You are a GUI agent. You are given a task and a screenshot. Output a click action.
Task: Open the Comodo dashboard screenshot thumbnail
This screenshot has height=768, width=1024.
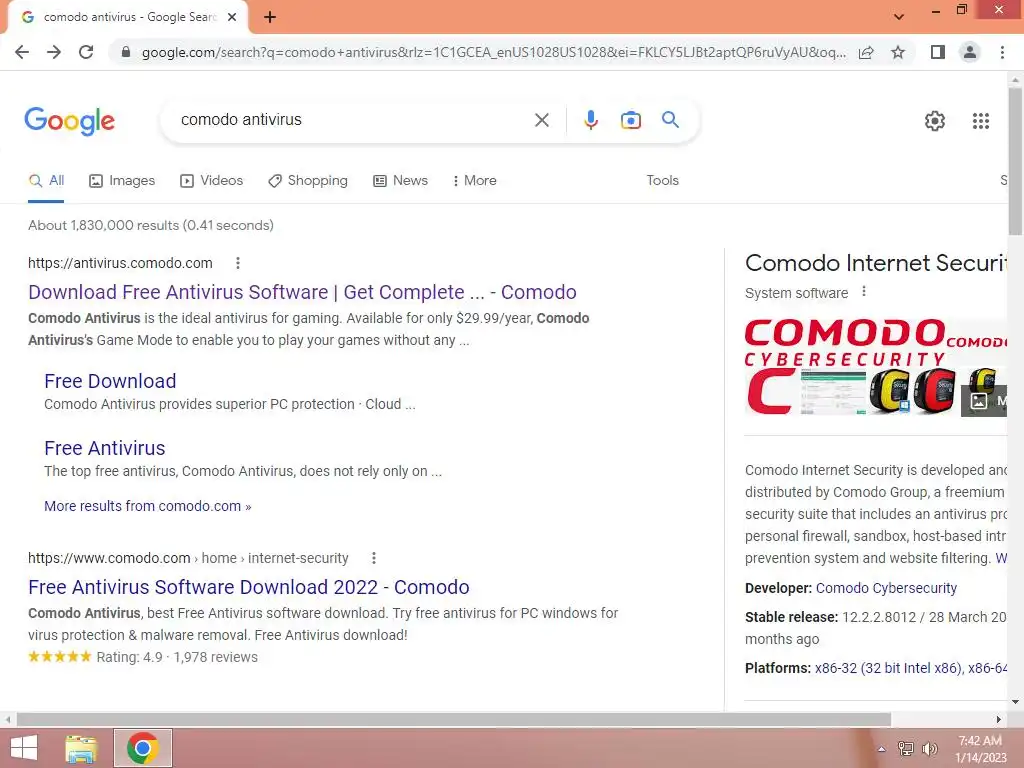coord(833,391)
